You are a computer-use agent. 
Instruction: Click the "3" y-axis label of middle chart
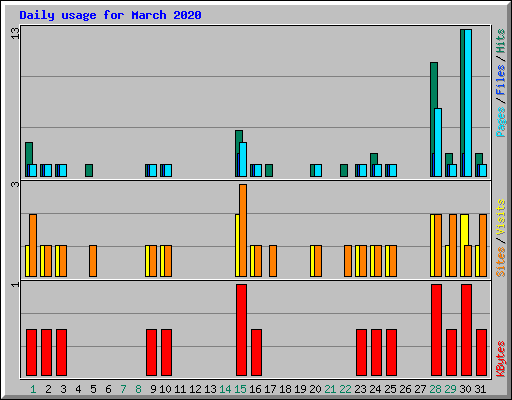[15, 184]
